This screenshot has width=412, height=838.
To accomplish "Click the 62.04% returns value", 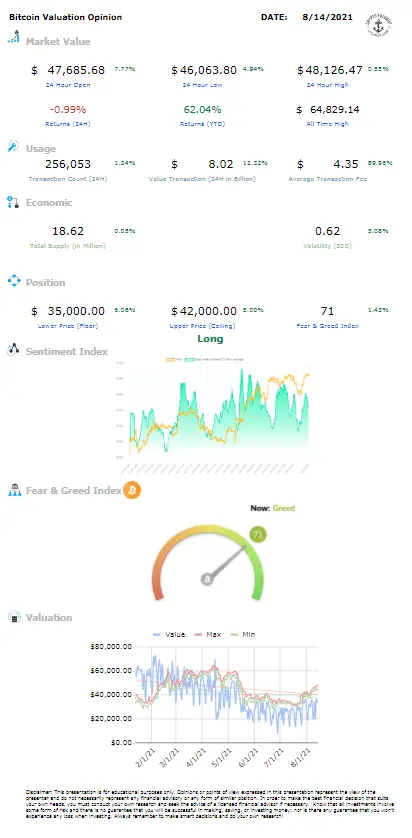I will coord(202,110).
